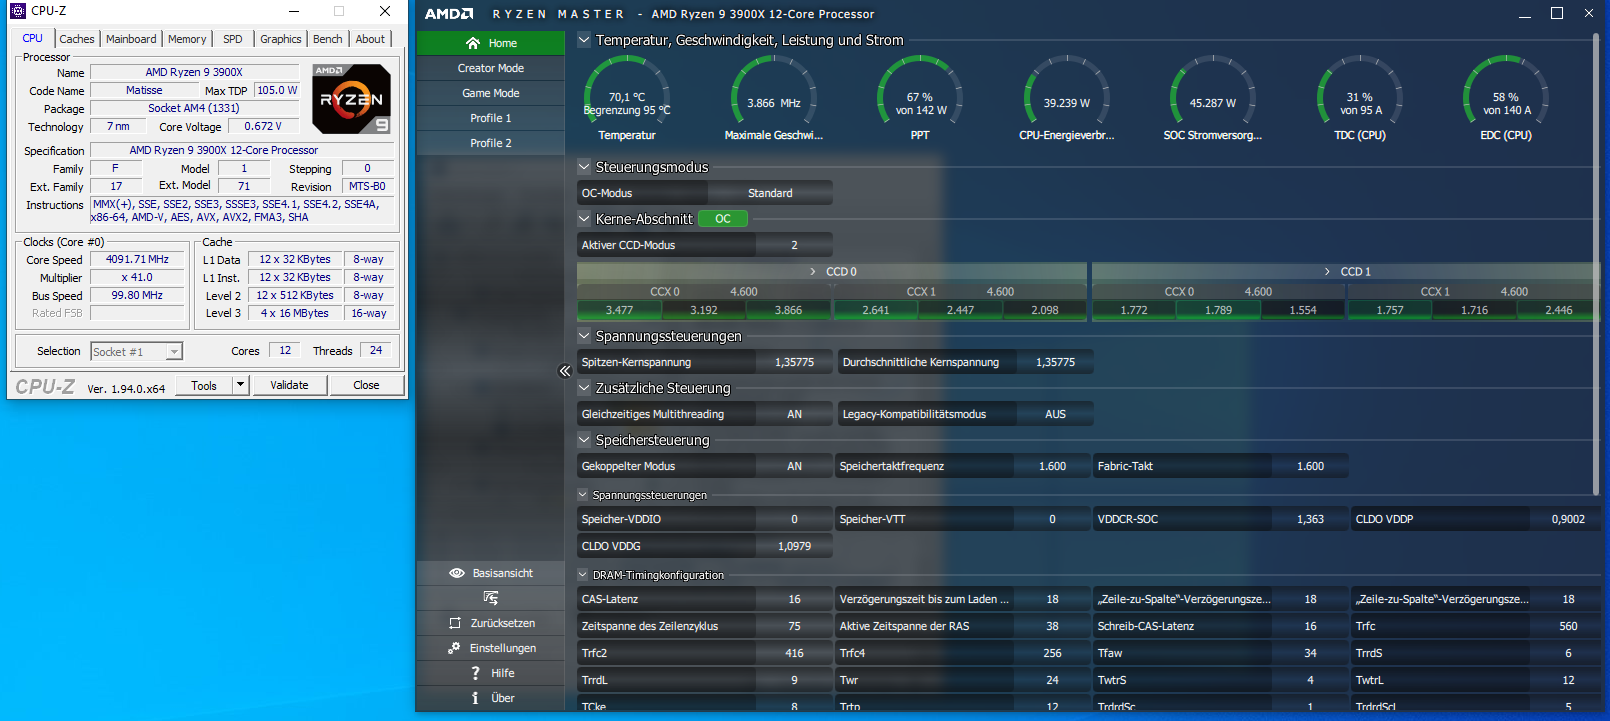Expand the CCD 0 chevron
The image size is (1610, 721).
pyautogui.click(x=813, y=272)
